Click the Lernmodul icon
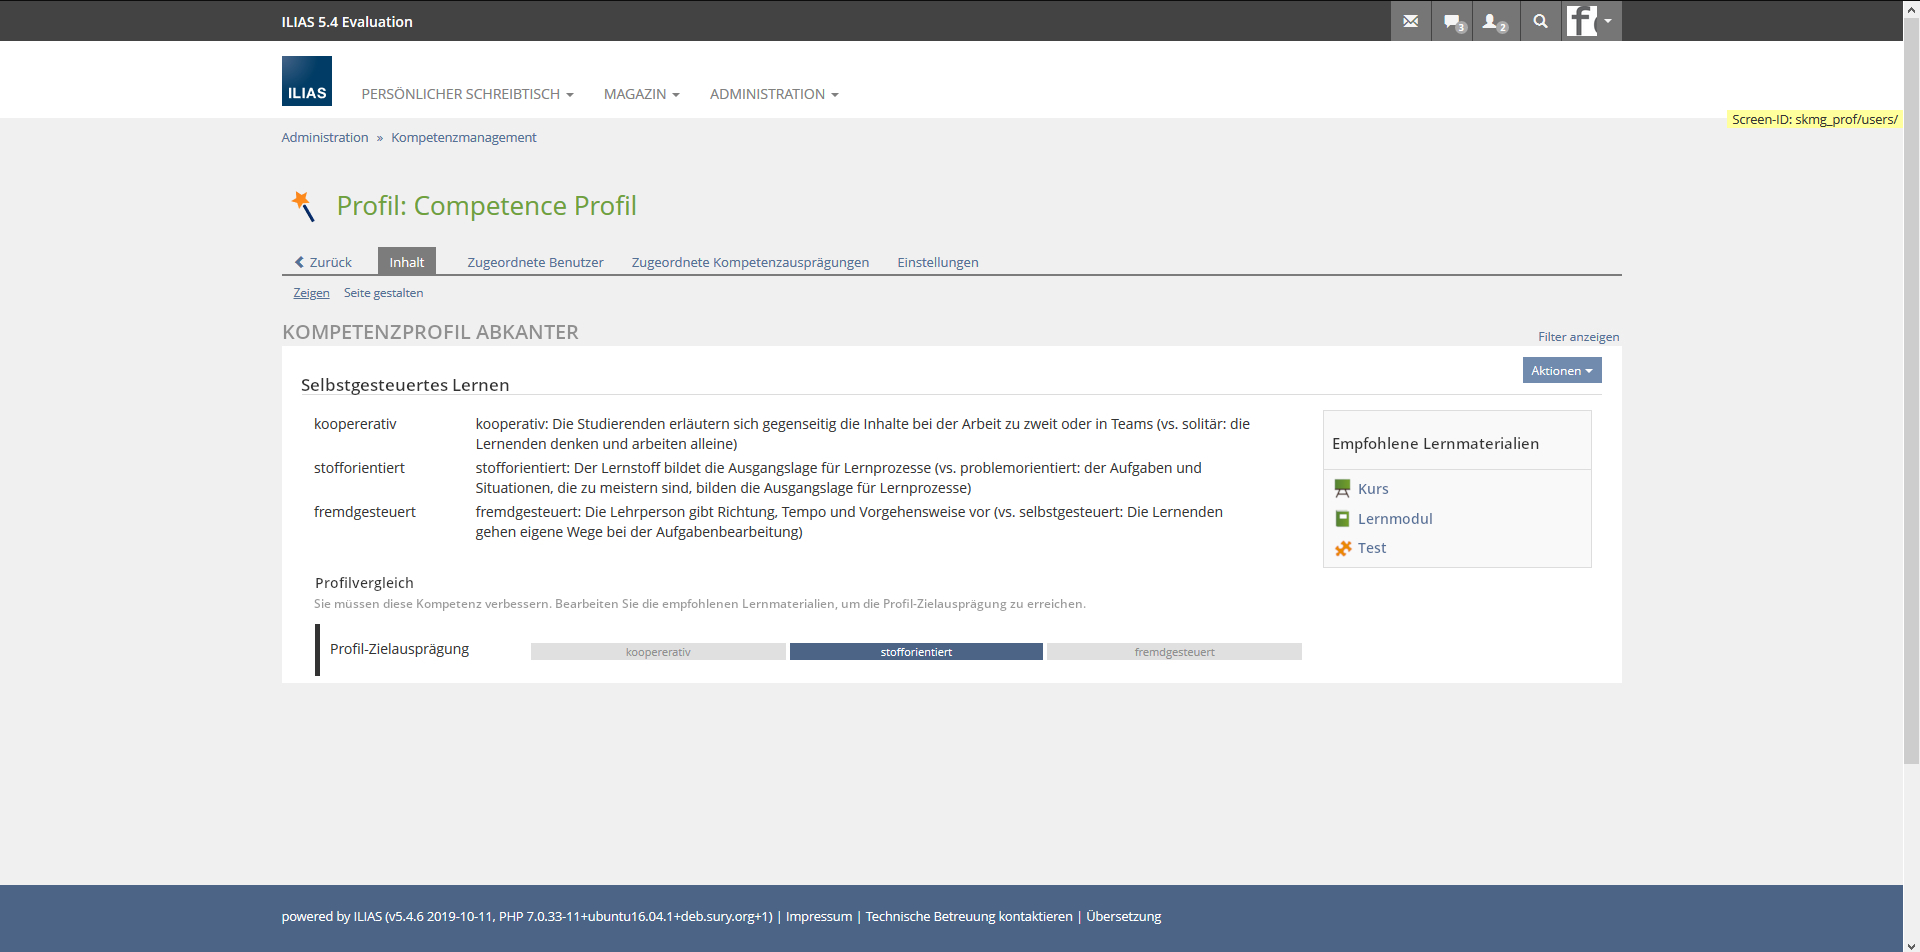Image resolution: width=1920 pixels, height=952 pixels. (1342, 518)
